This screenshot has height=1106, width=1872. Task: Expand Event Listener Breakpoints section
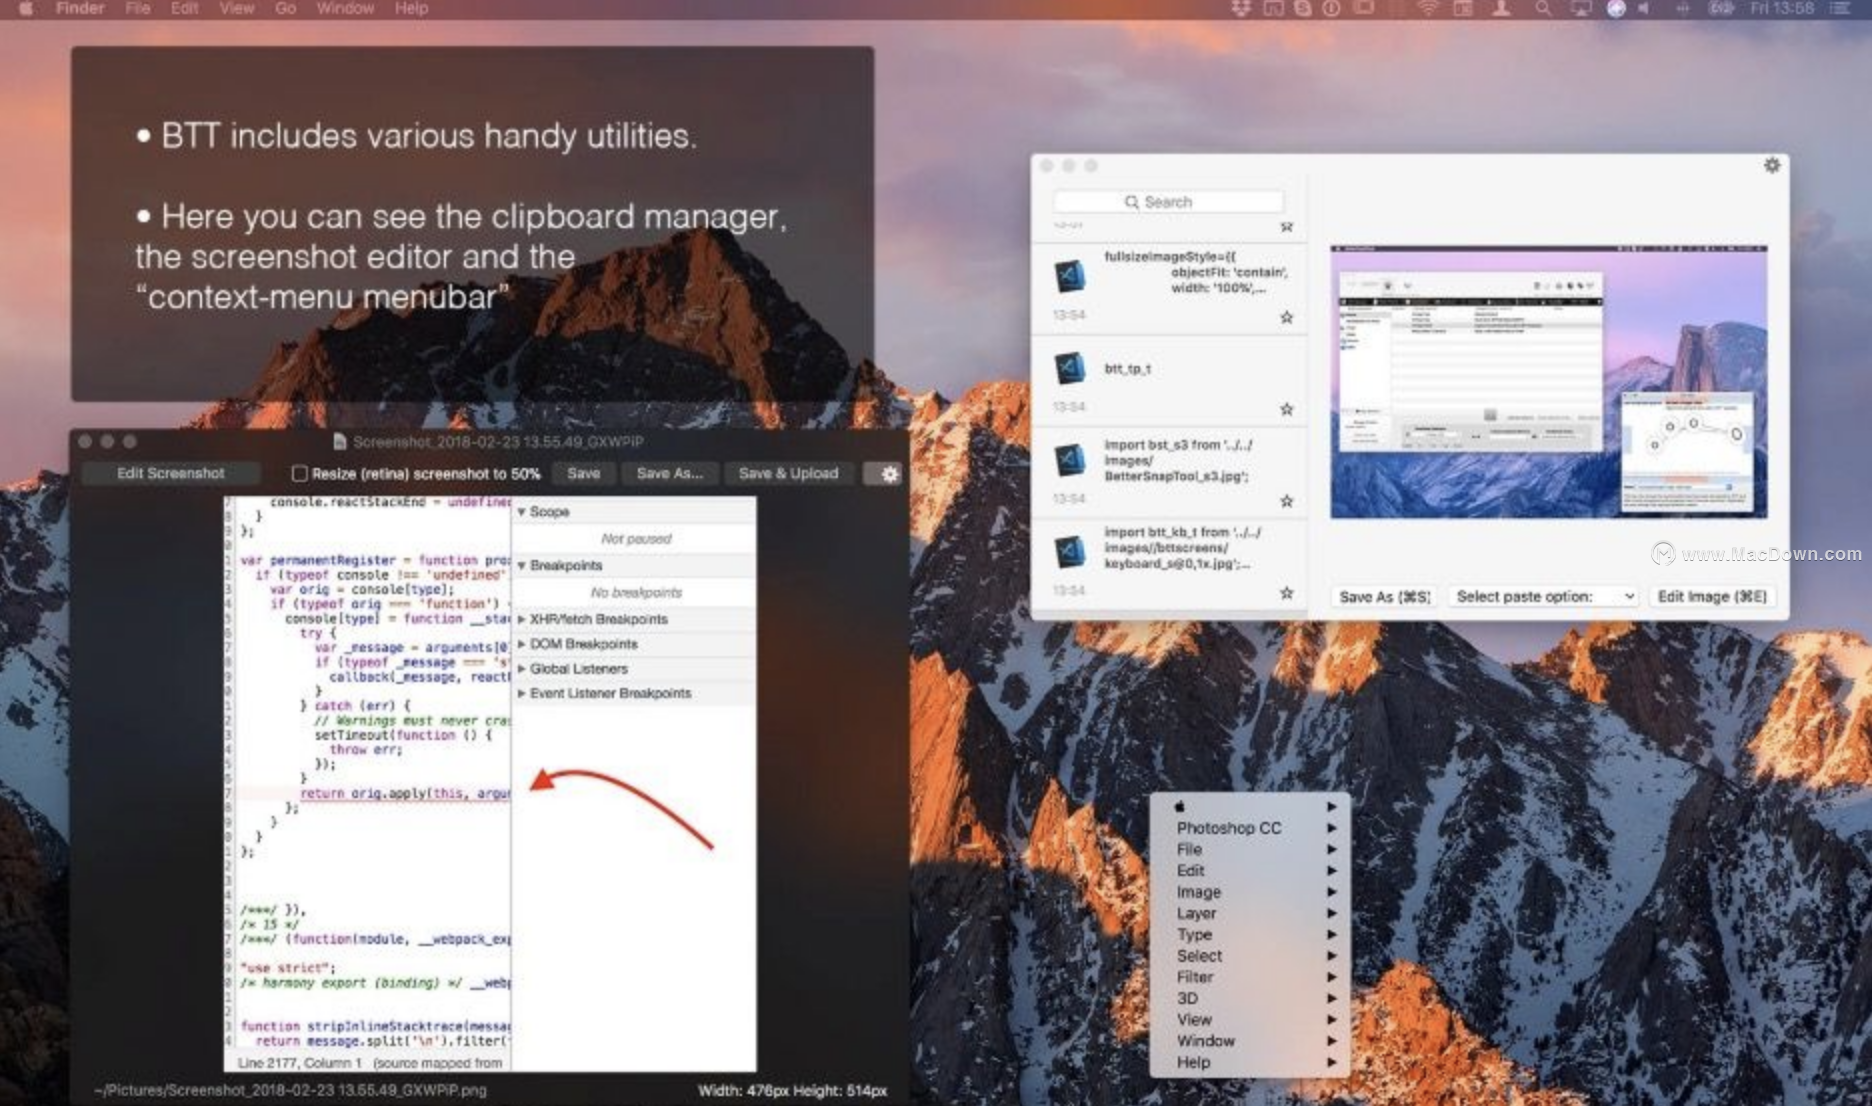tap(521, 694)
